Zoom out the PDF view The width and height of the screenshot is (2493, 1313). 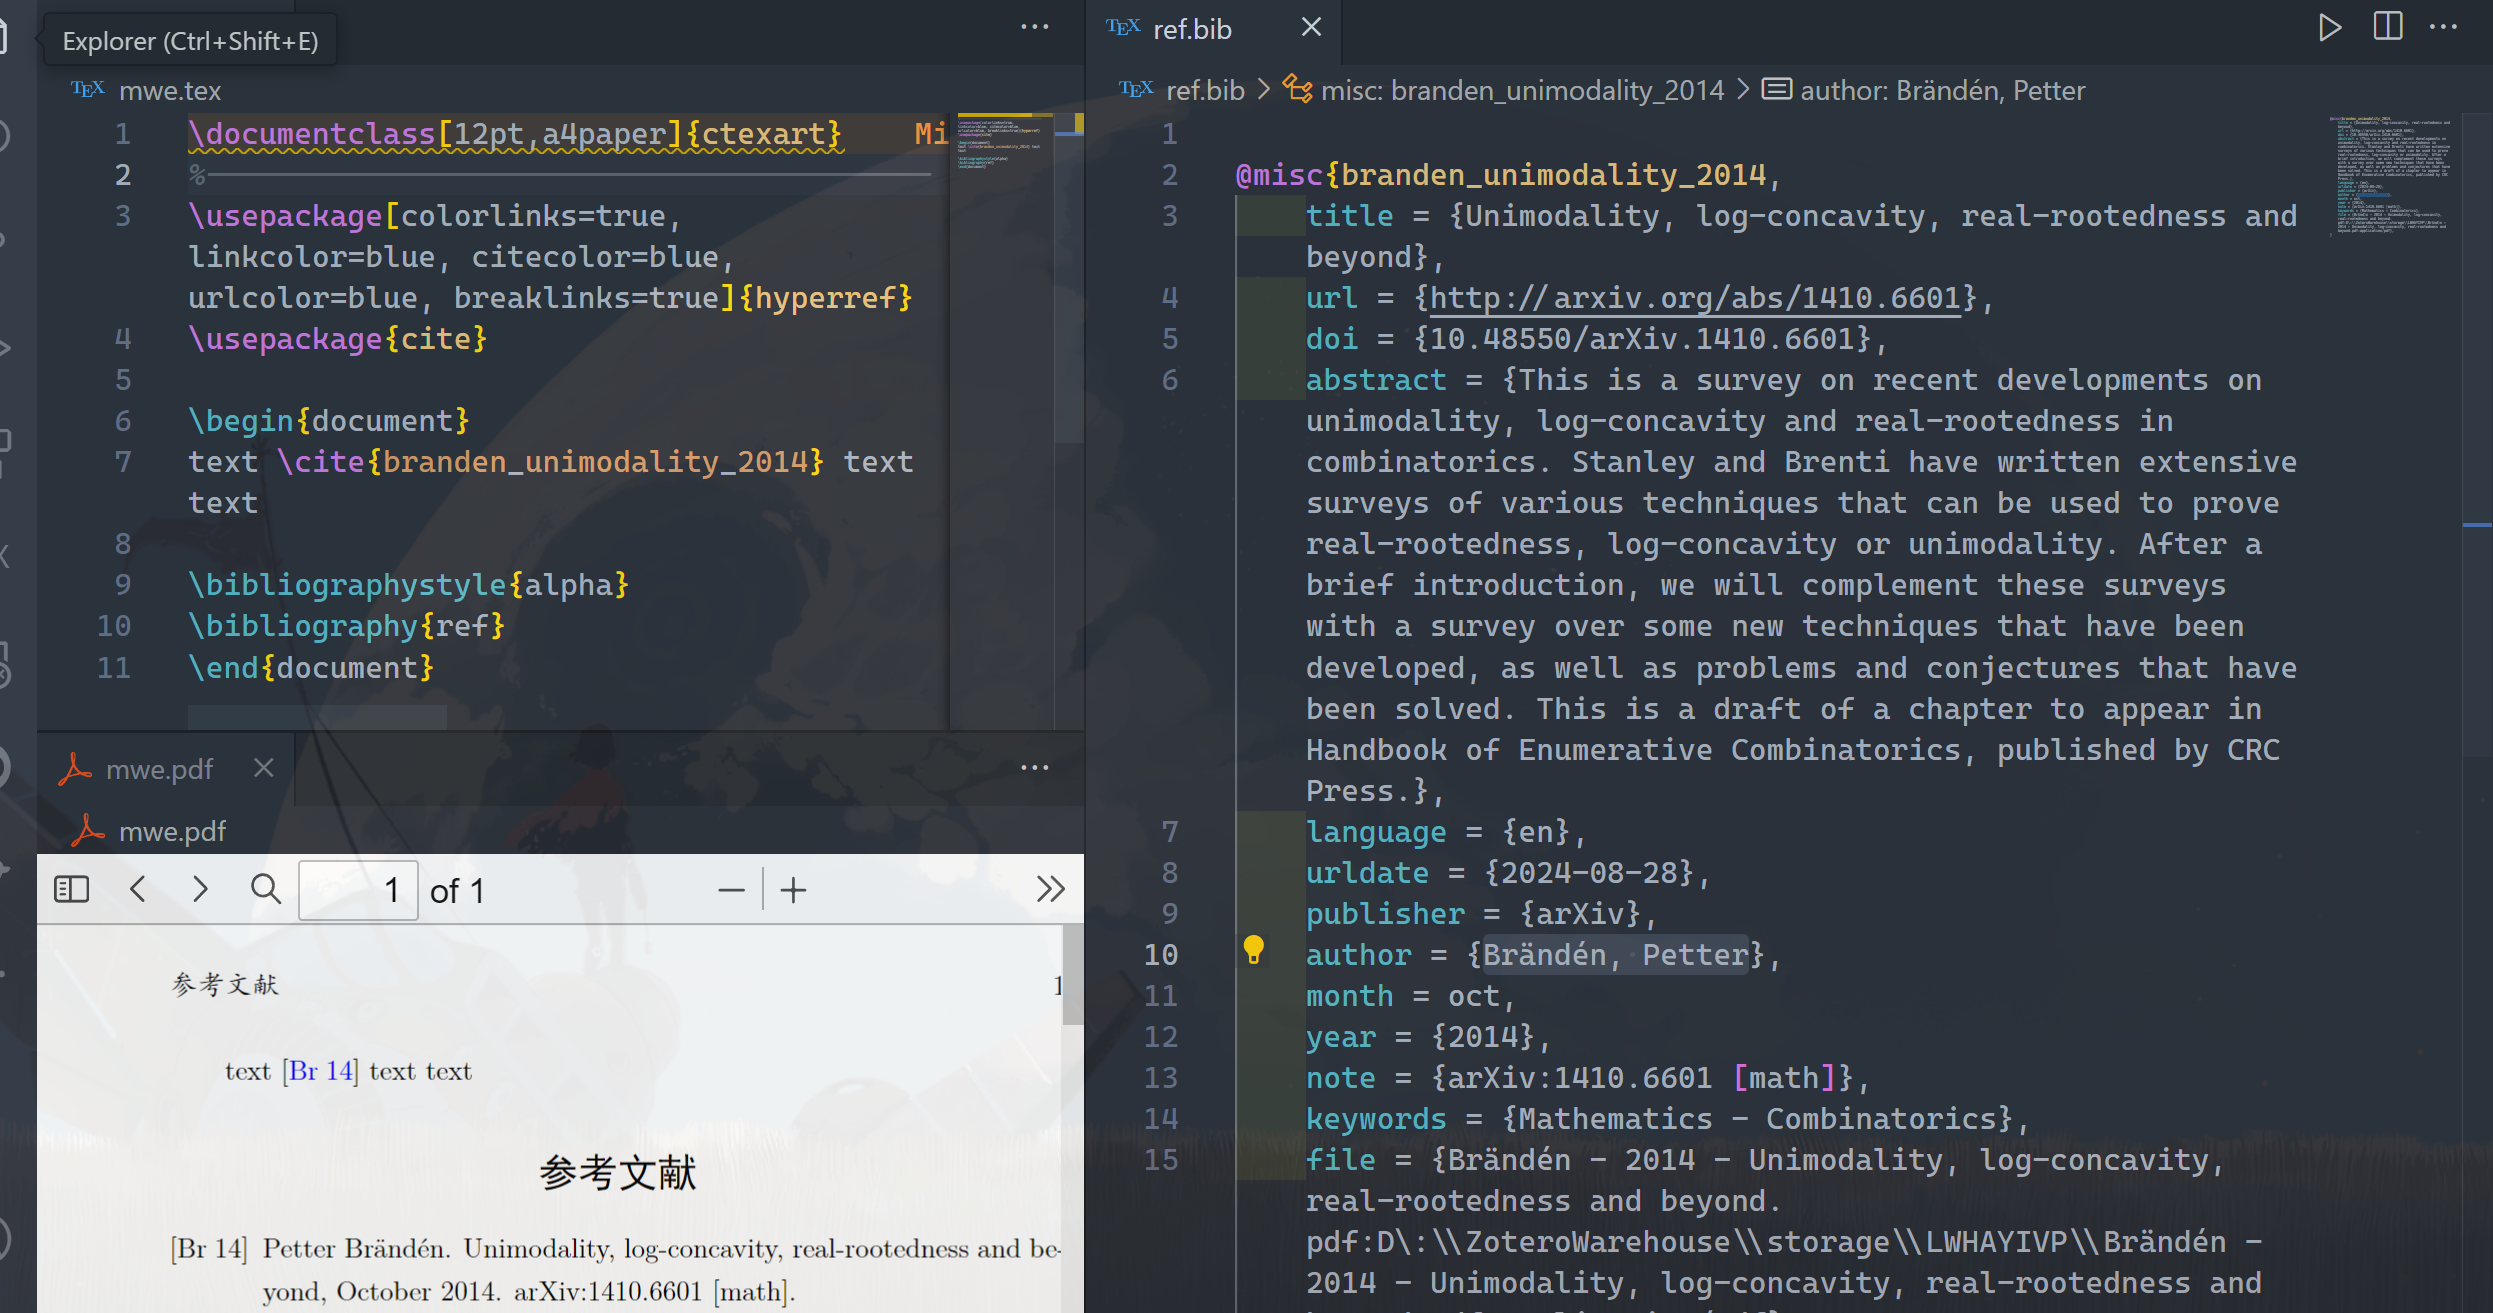[x=731, y=890]
